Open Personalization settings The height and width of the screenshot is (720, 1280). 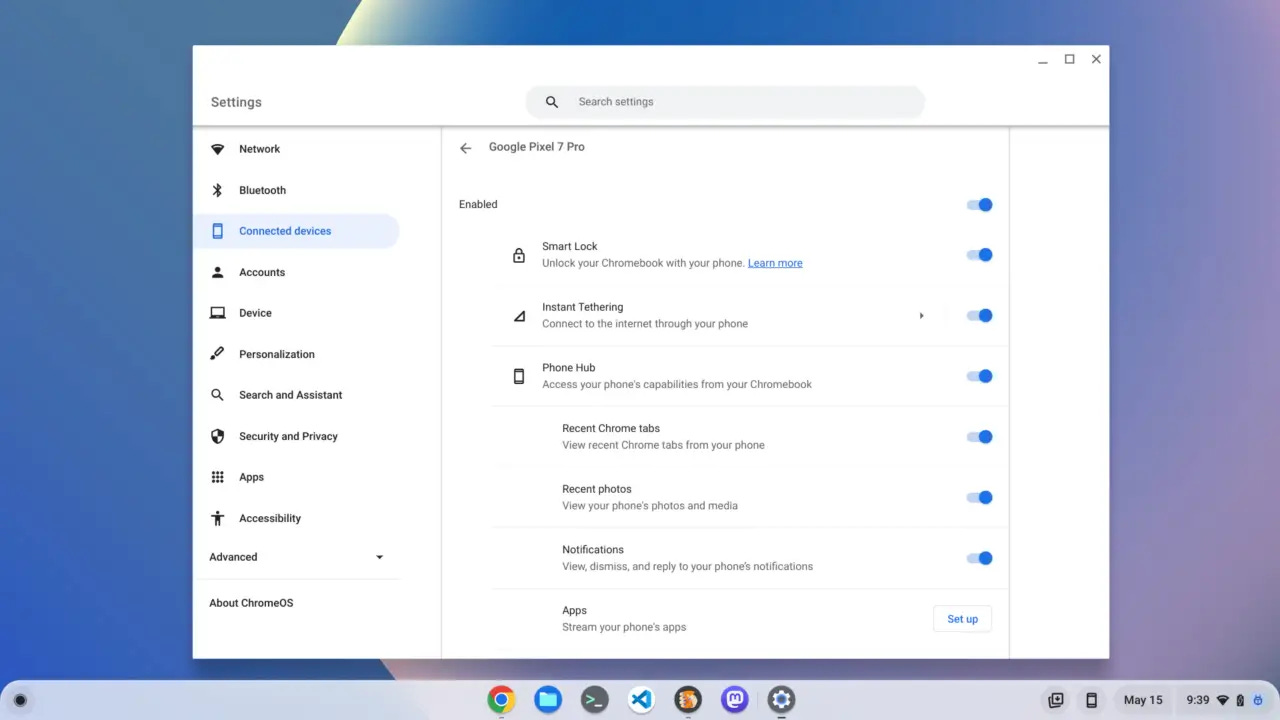[296, 354]
